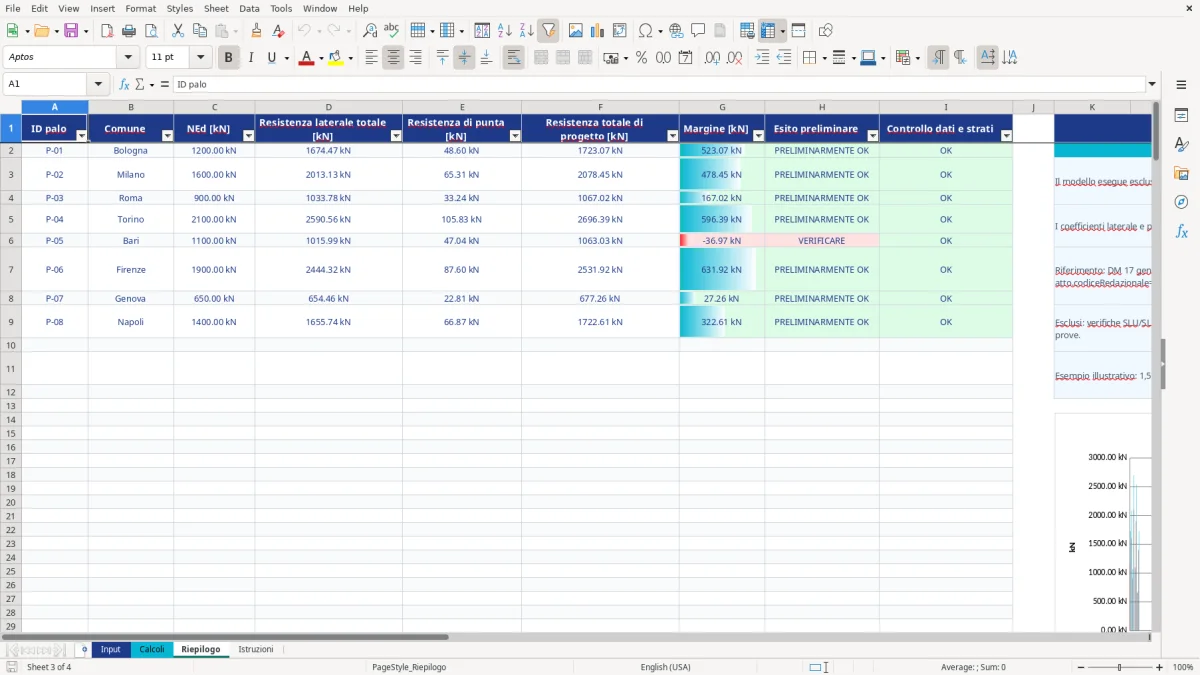Image resolution: width=1200 pixels, height=675 pixels.
Task: Click row 6 header
Action: (x=10, y=240)
